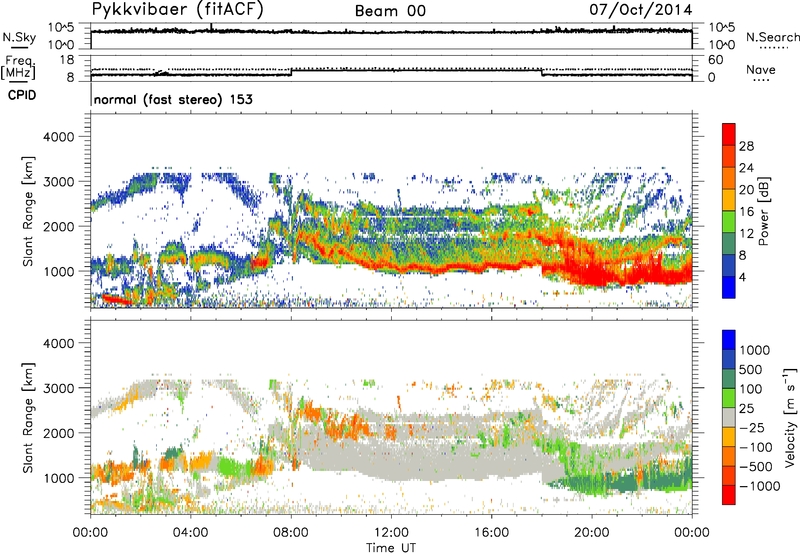Image resolution: width=800 pixels, height=554 pixels.
Task: Click the "16:00" time axis tick label
Action: pyautogui.click(x=491, y=533)
